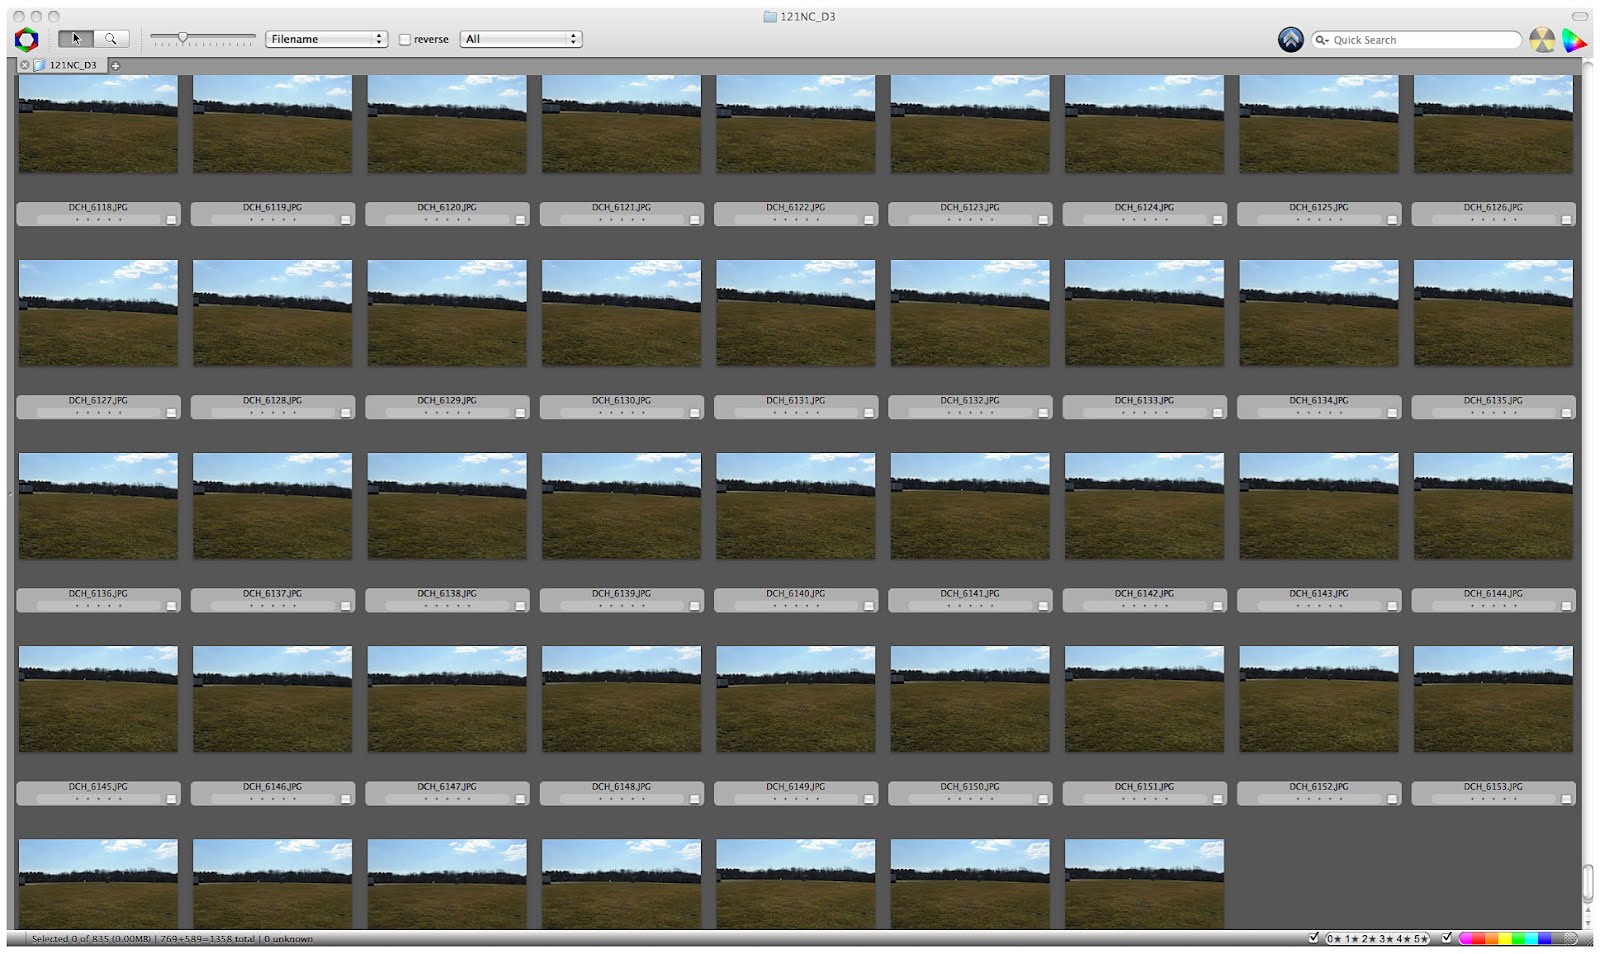This screenshot has width=1600, height=954.
Task: Toggle the 5-star rating filter
Action: (1420, 939)
